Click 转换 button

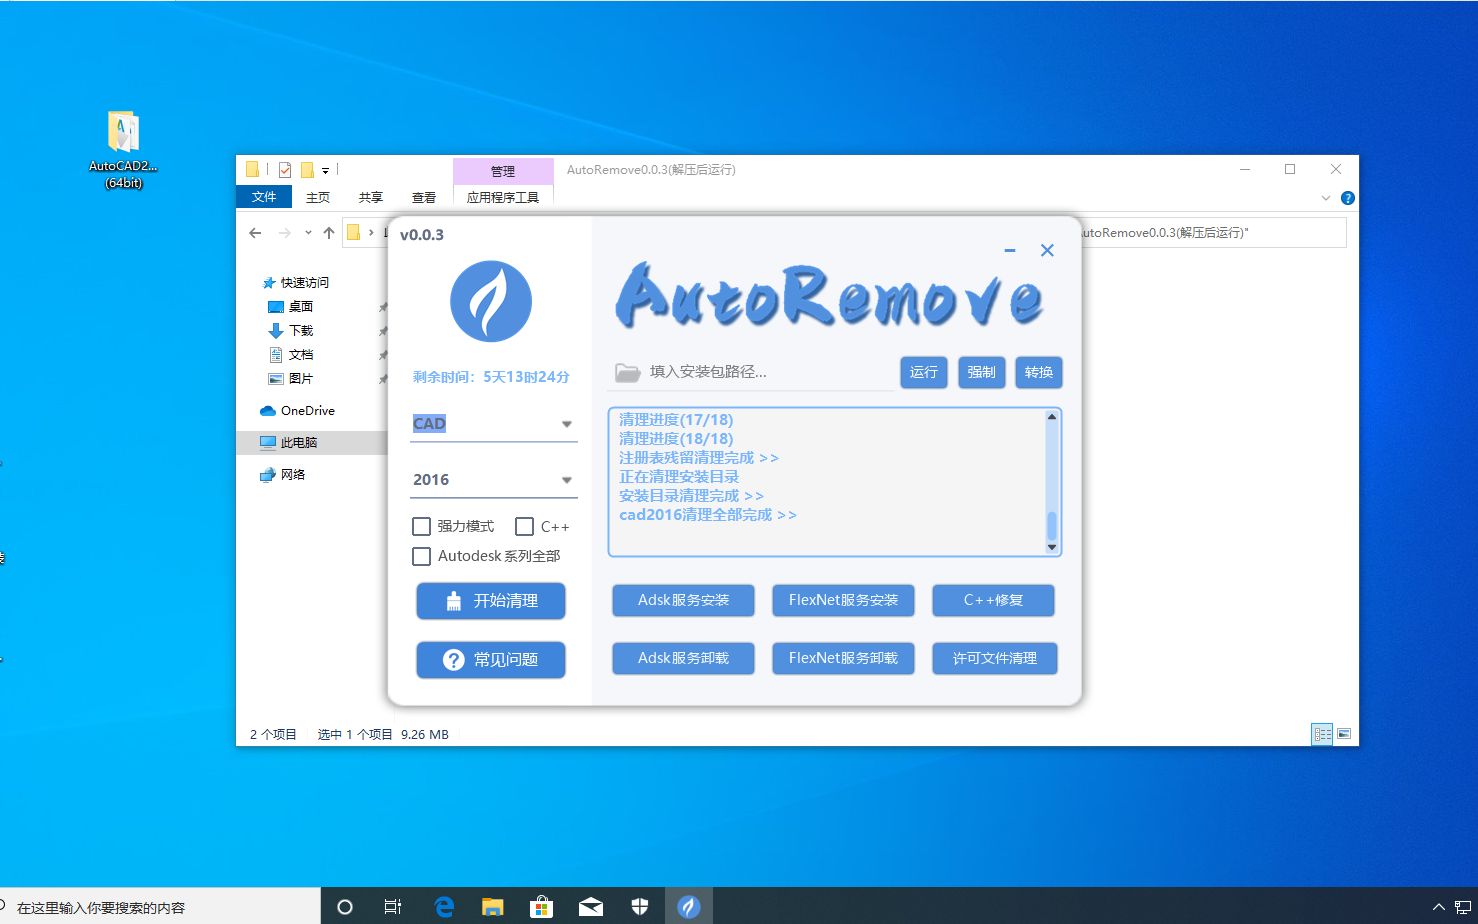click(1039, 372)
